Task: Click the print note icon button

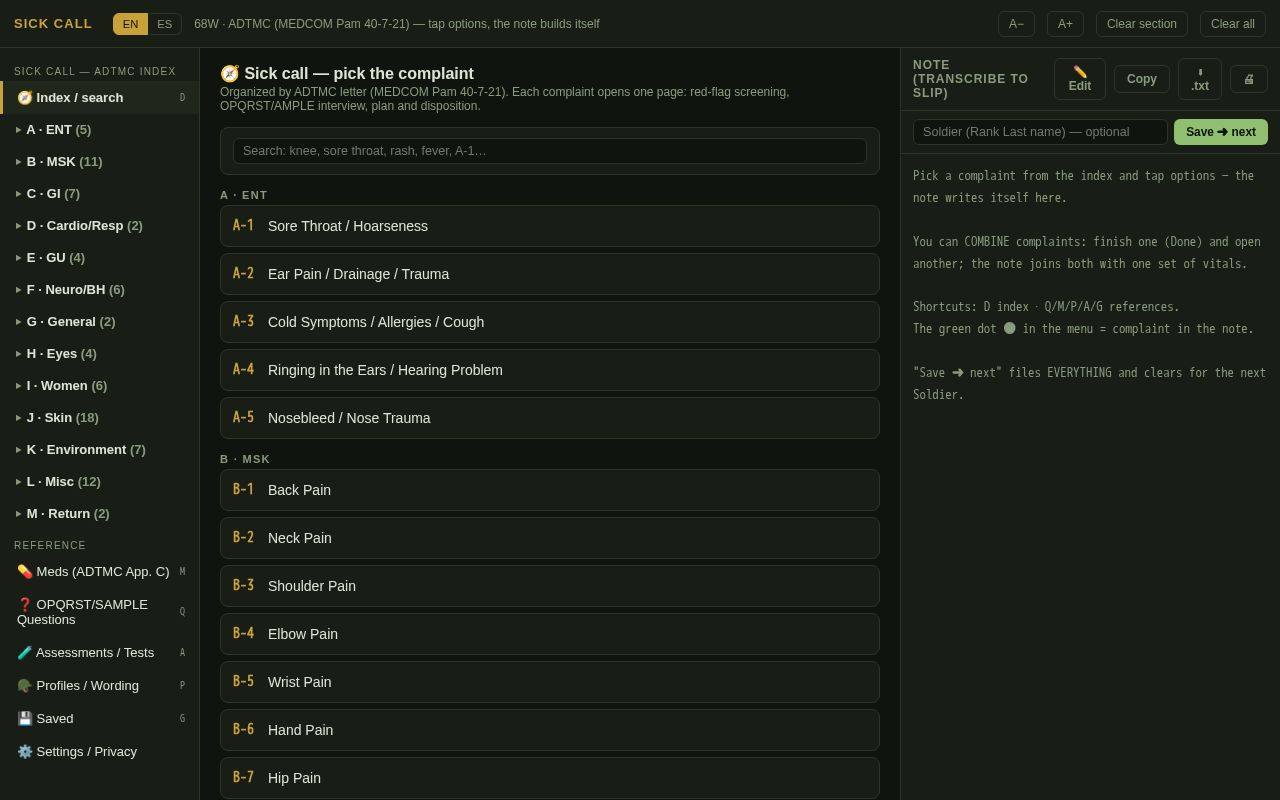Action: click(x=1249, y=79)
